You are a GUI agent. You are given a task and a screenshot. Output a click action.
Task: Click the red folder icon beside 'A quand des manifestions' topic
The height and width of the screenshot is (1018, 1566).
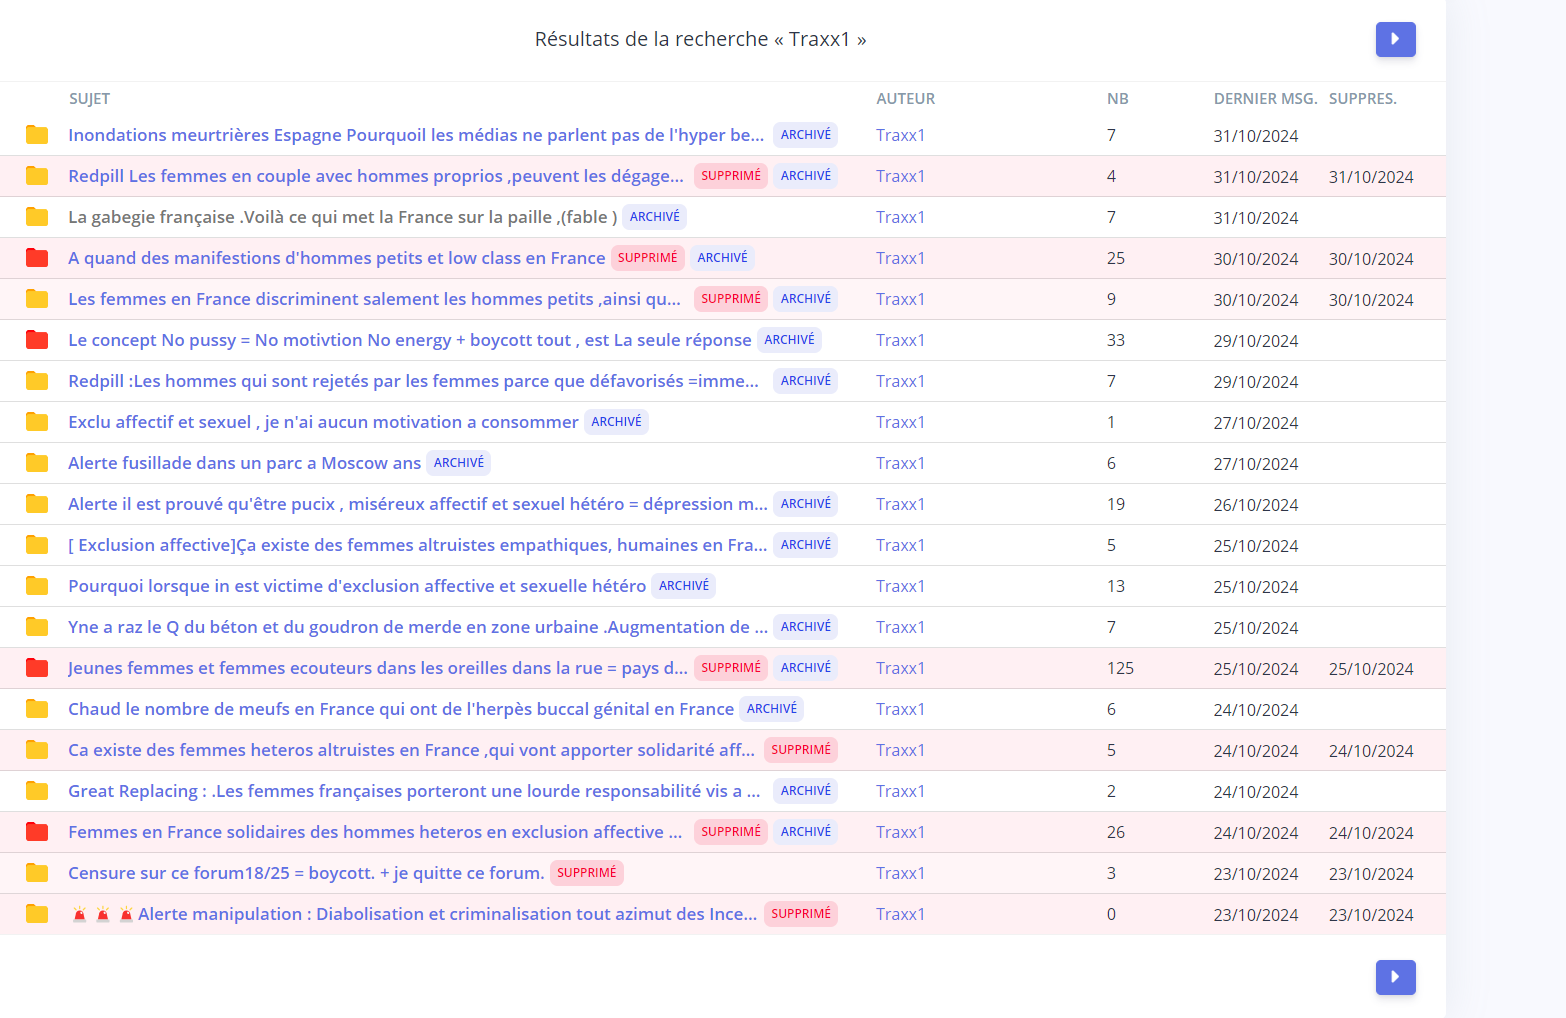click(37, 258)
